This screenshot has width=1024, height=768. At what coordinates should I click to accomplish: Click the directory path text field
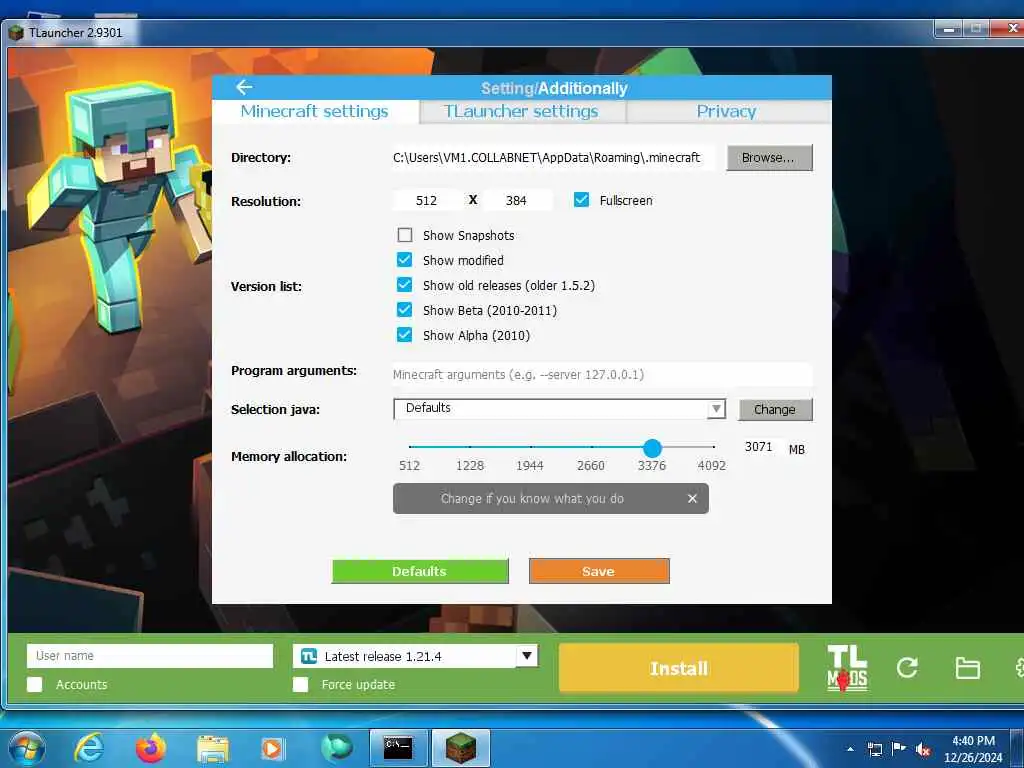coord(553,157)
